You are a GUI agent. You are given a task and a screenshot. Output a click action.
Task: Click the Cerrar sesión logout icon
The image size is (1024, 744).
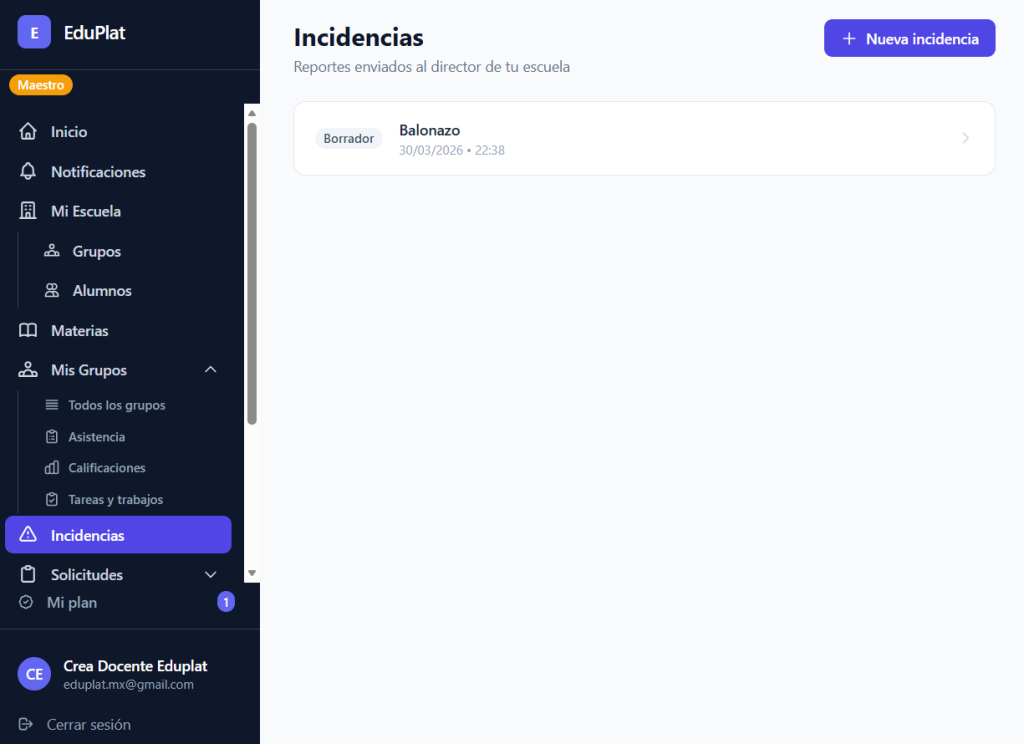(26, 724)
